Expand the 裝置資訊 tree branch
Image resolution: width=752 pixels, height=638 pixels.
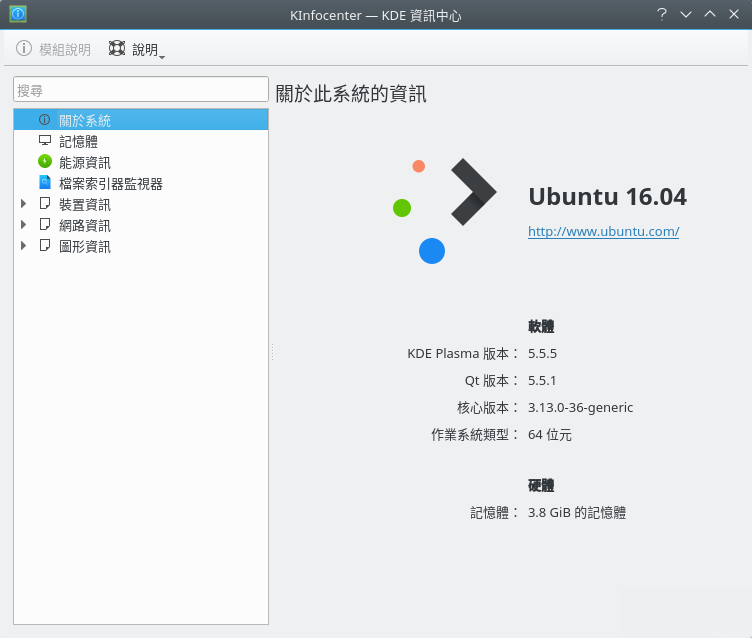click(23, 204)
